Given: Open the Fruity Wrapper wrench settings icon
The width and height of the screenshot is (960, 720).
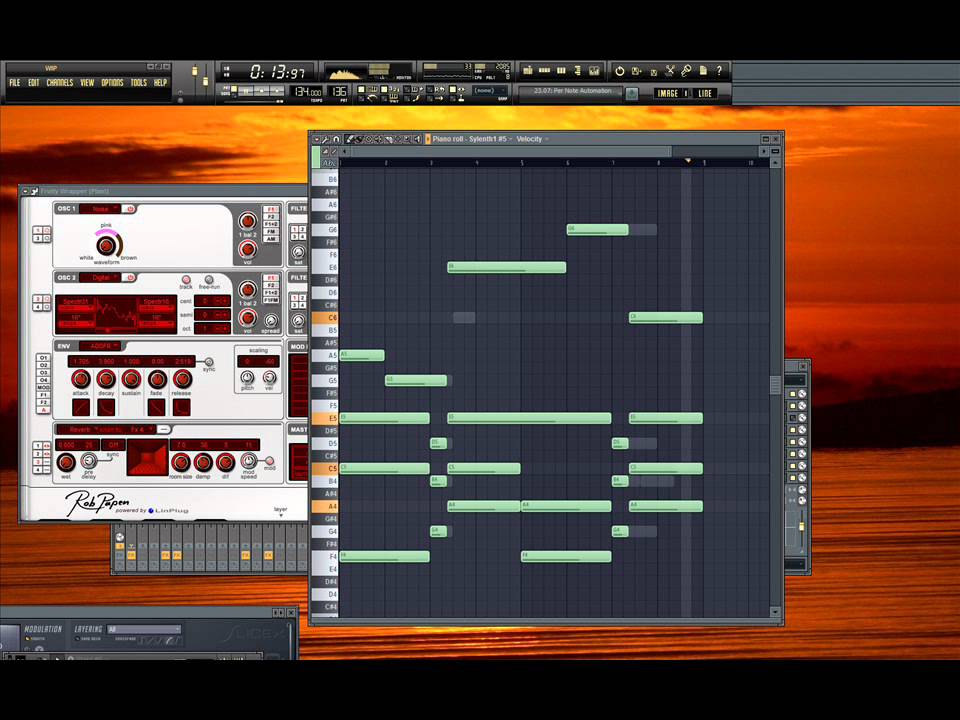Looking at the screenshot, I should click(x=35, y=192).
